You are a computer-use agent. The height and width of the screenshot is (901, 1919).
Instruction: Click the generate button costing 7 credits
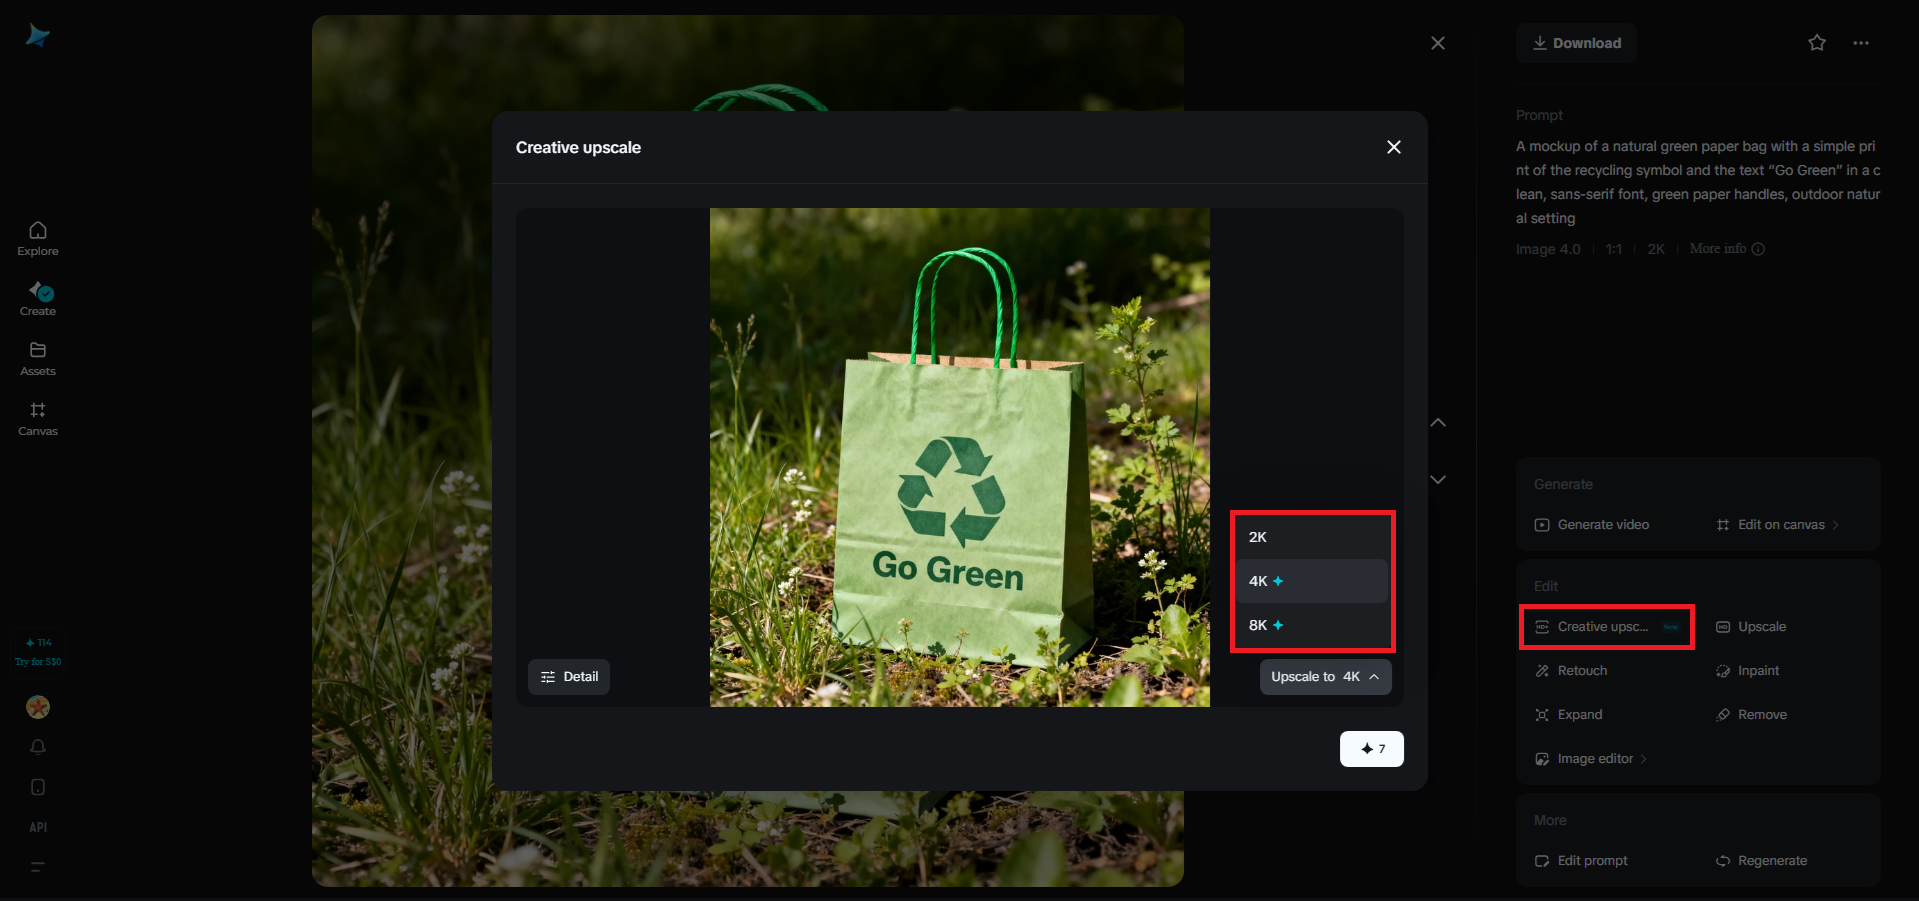(1372, 749)
